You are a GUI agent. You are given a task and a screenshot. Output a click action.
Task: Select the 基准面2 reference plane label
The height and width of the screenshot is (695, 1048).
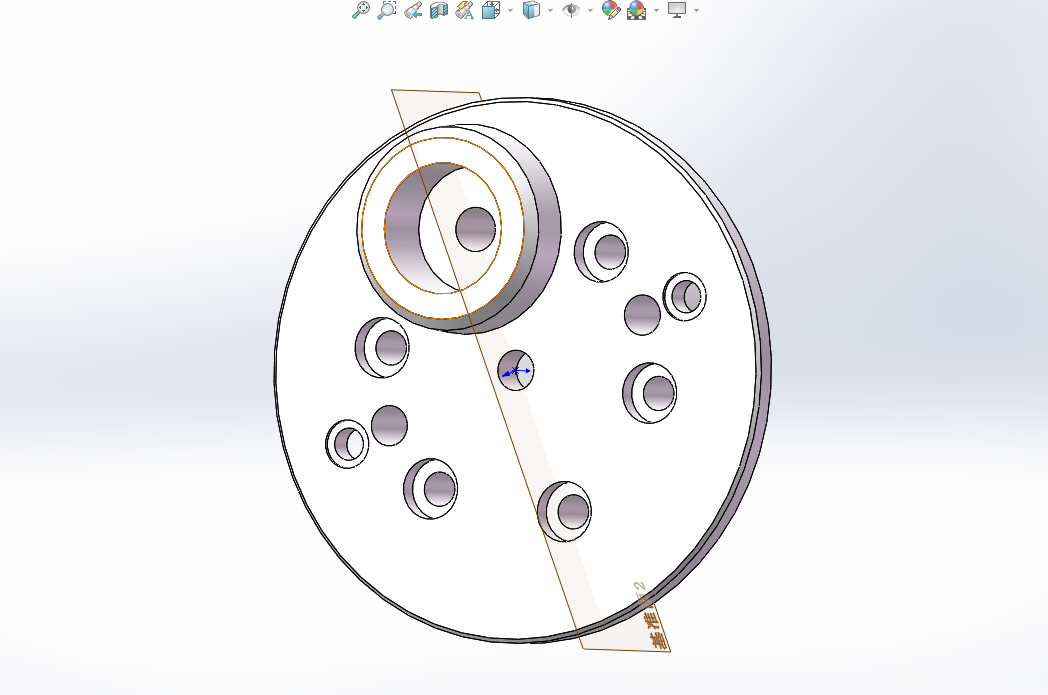click(x=652, y=615)
